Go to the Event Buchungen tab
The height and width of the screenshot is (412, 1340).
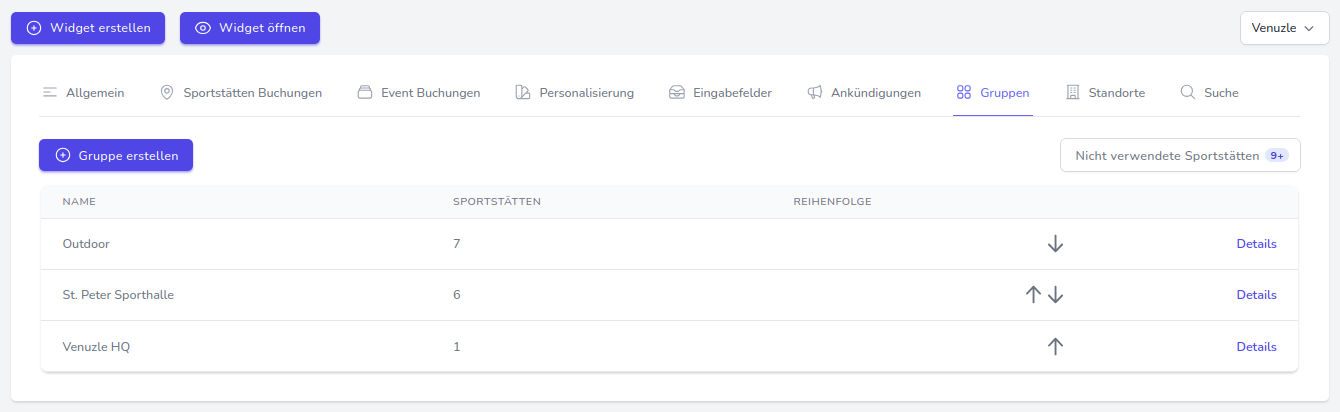coord(419,93)
